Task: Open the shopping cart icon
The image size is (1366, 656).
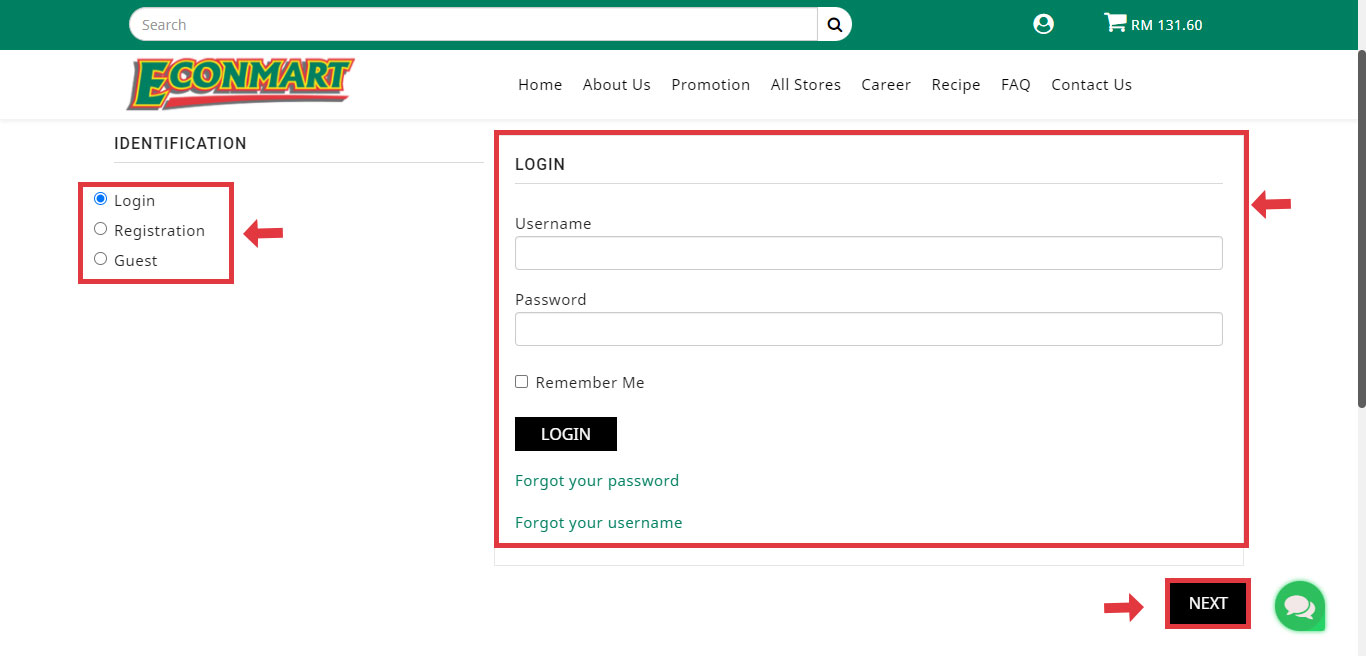Action: [x=1114, y=23]
